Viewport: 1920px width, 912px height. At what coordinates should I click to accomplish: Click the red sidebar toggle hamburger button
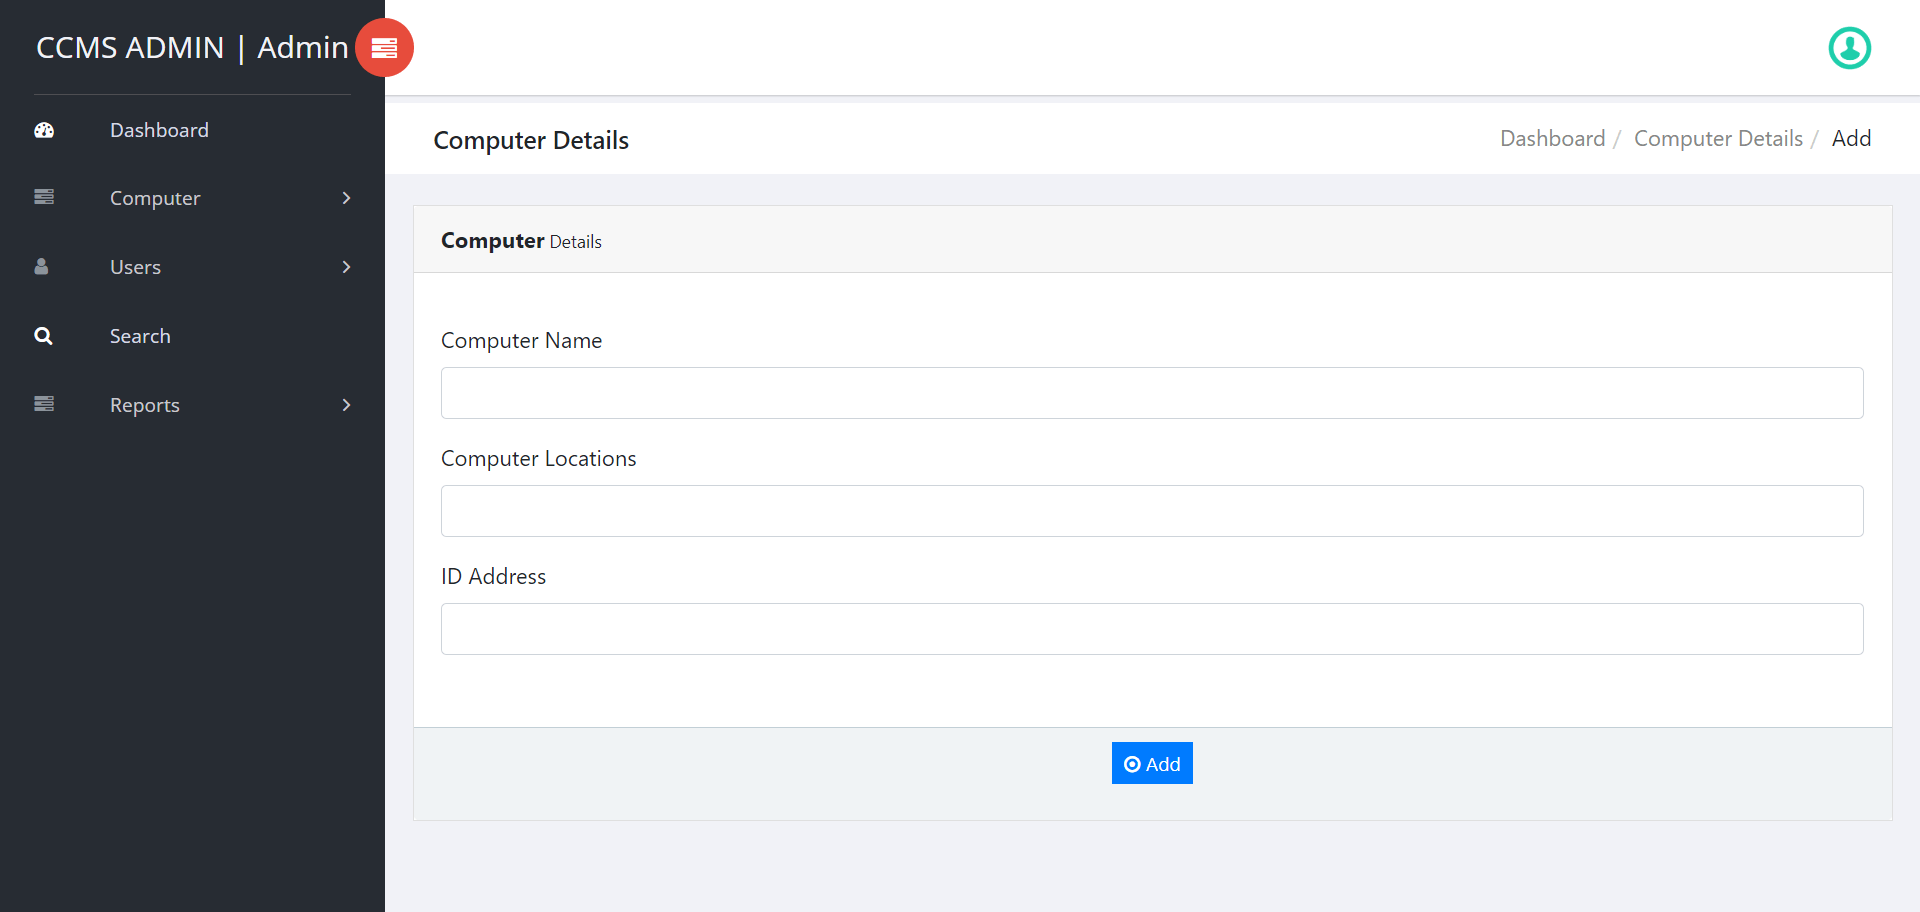tap(384, 48)
